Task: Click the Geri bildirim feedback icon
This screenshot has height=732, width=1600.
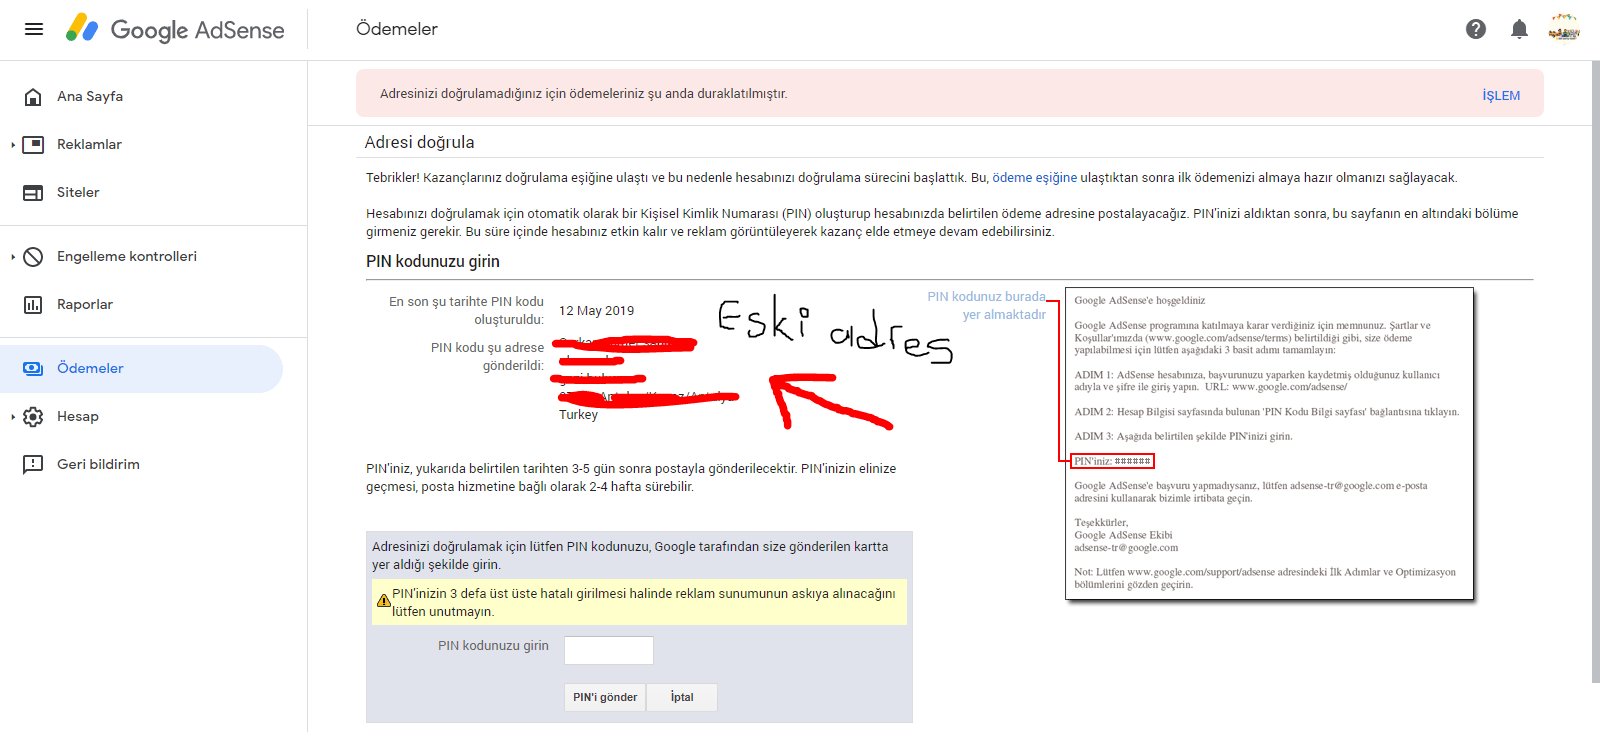Action: pyautogui.click(x=33, y=465)
